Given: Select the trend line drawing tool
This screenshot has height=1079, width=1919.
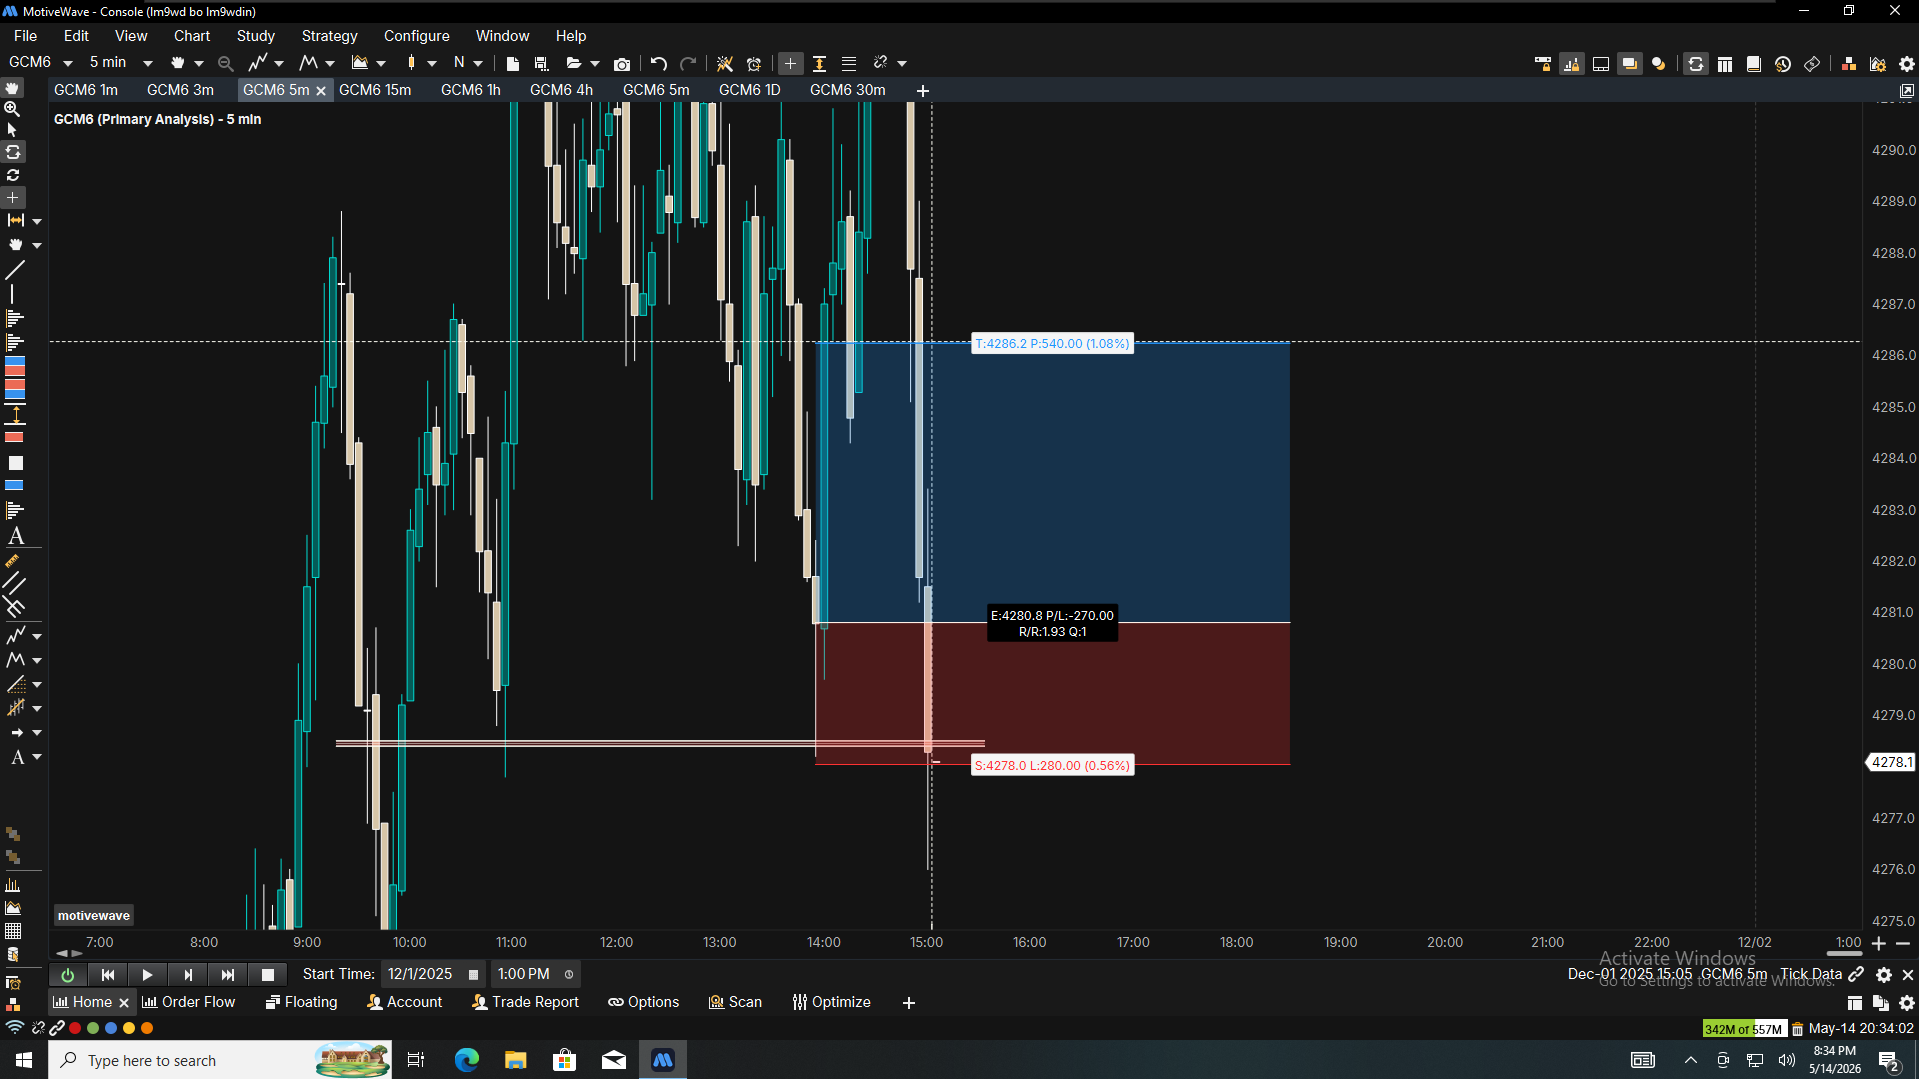Looking at the screenshot, I should 15,270.
